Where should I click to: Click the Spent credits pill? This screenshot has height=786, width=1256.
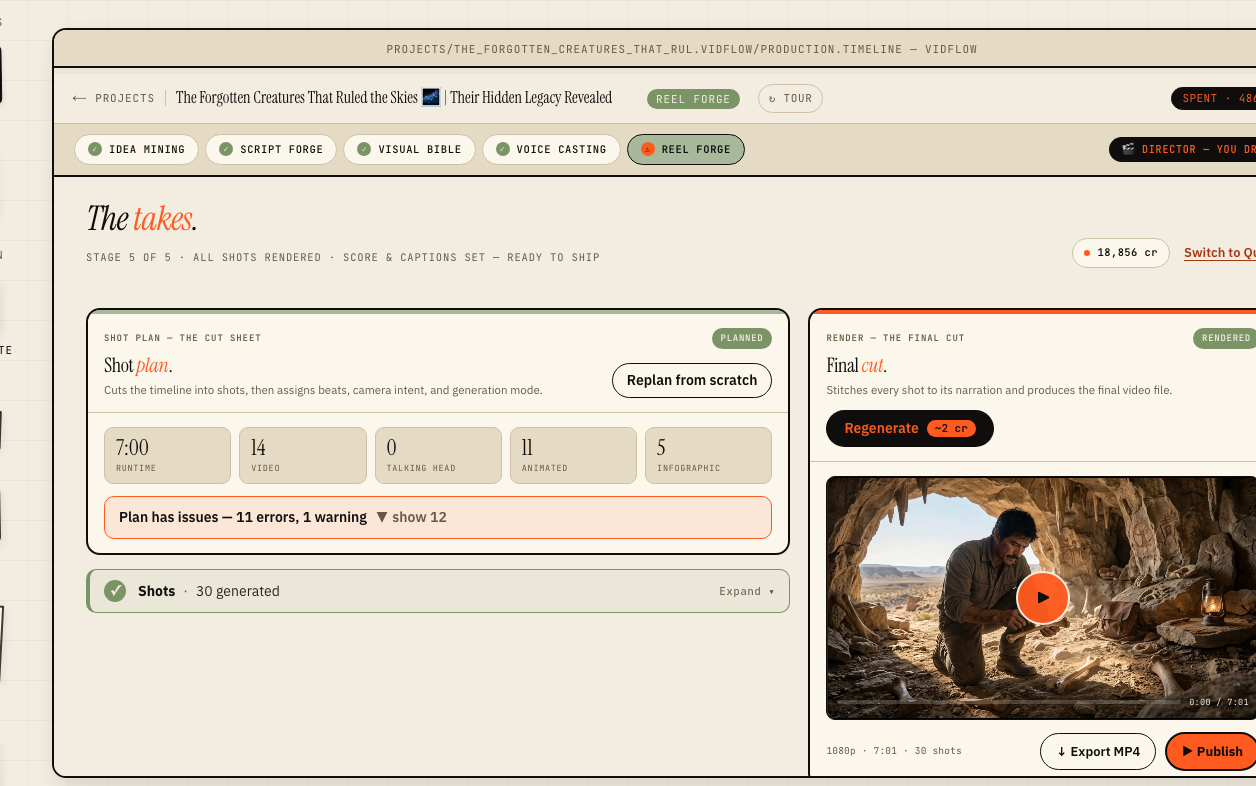point(1214,98)
